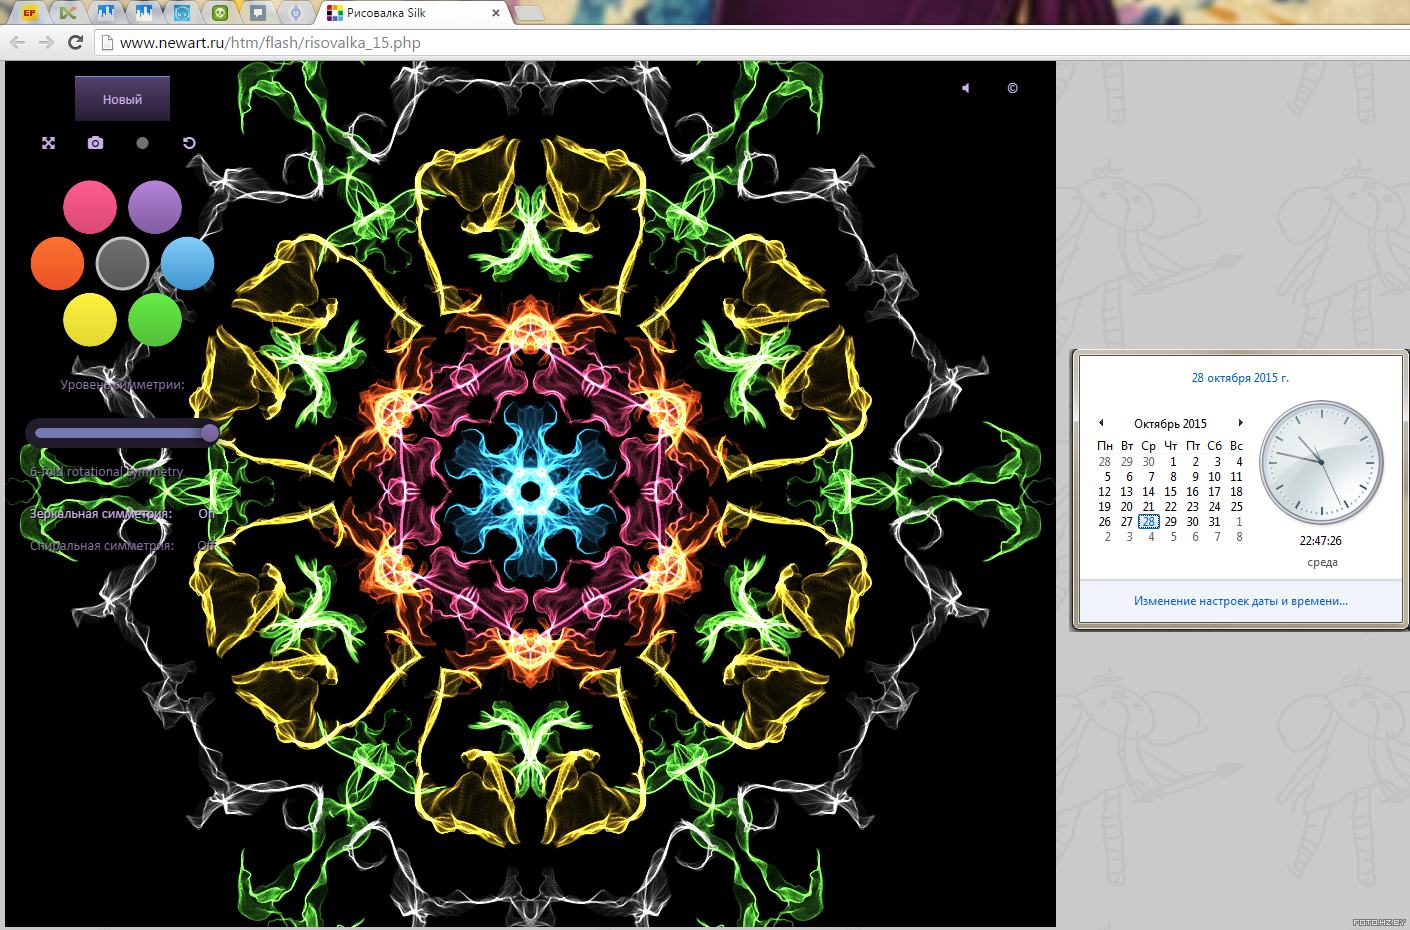The height and width of the screenshot is (930, 1410).
Task: Select October 12 in the calendar
Action: (1104, 492)
